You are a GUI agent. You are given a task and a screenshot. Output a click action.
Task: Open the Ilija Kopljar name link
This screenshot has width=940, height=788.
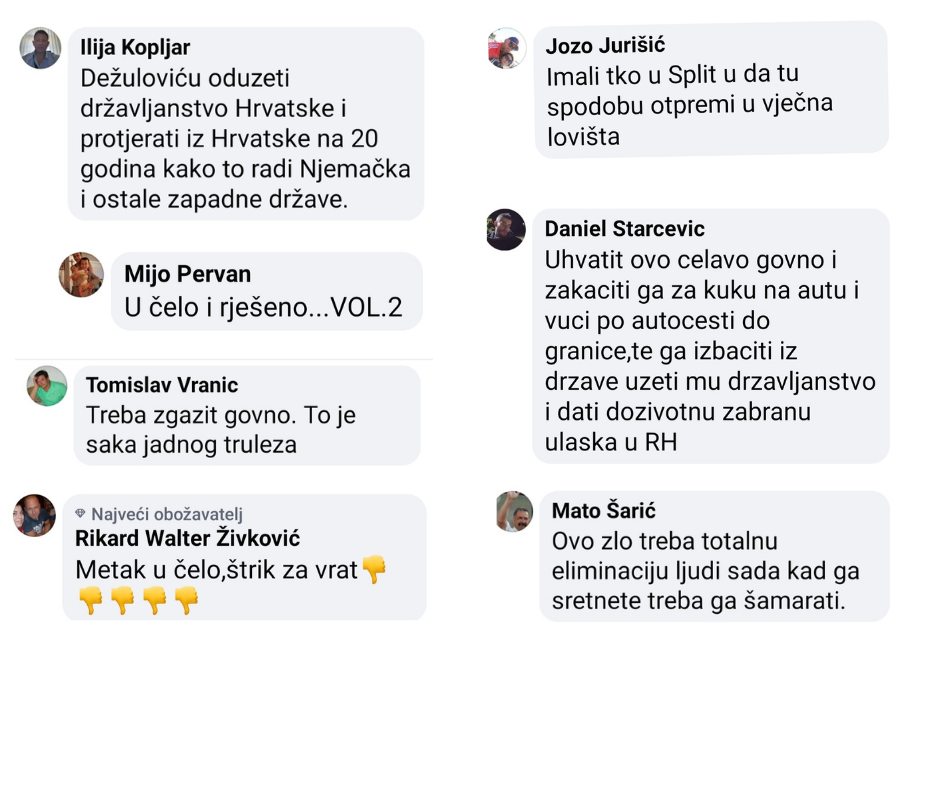135,48
